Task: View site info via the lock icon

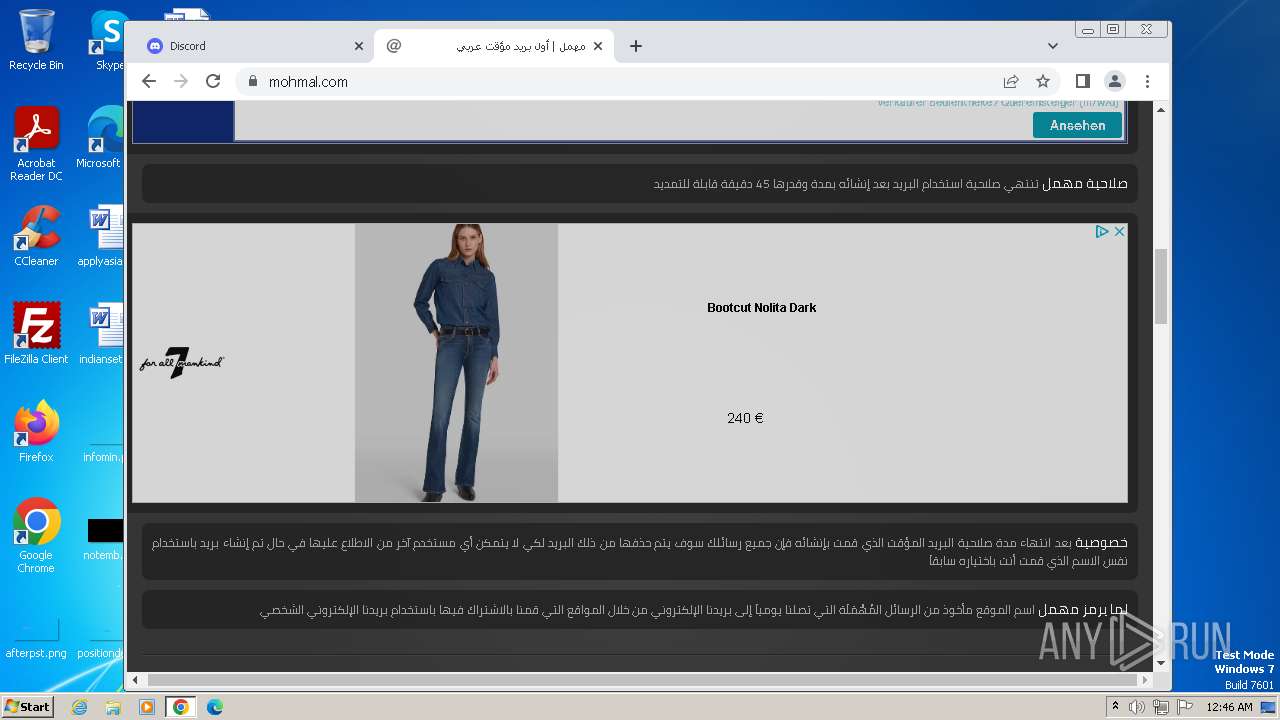Action: 252,81
